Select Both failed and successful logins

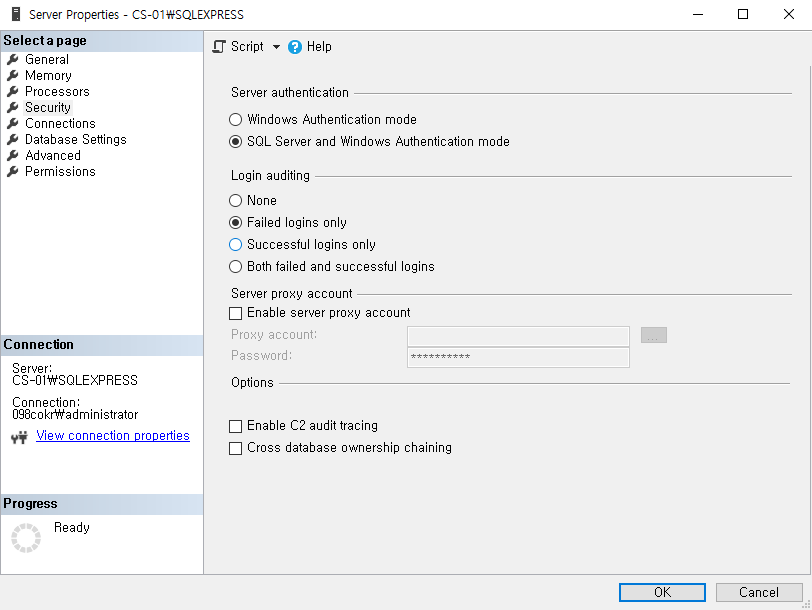[x=236, y=267]
